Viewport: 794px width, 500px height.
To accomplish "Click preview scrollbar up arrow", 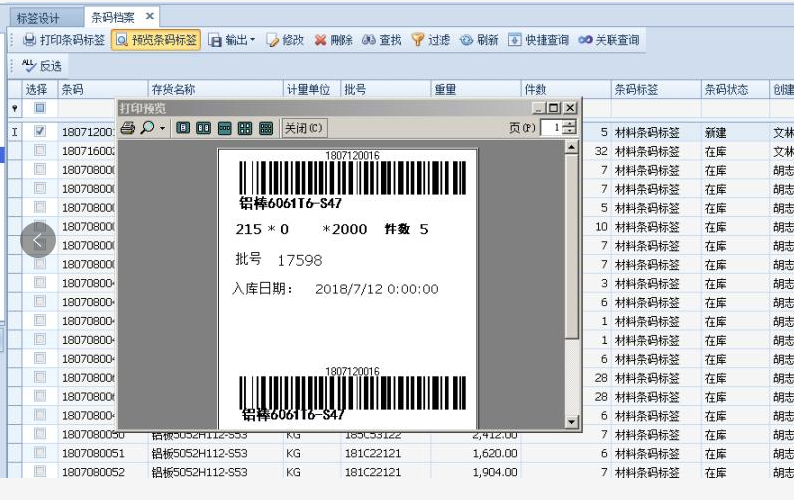I will pos(571,147).
